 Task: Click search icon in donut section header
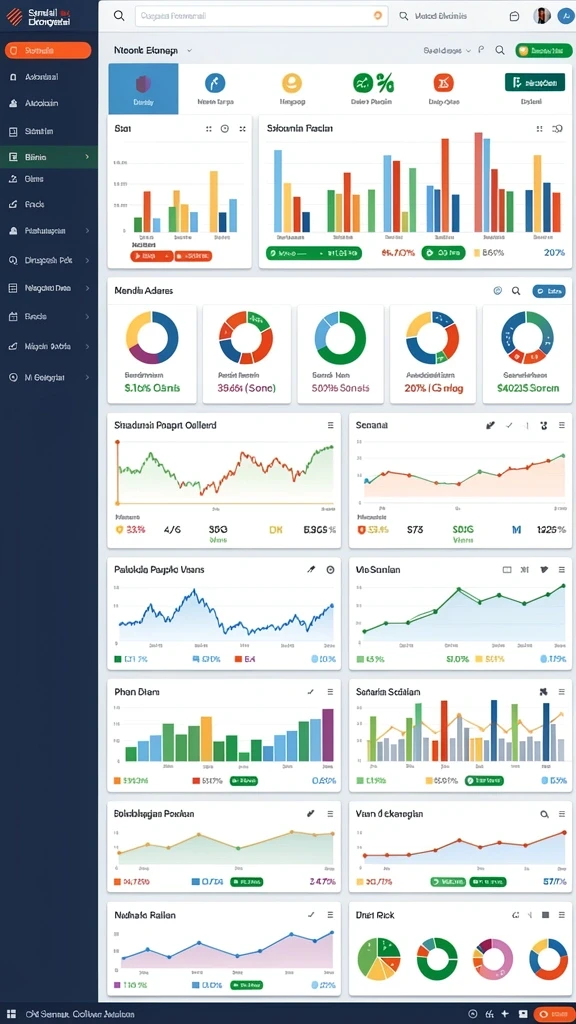tap(516, 291)
